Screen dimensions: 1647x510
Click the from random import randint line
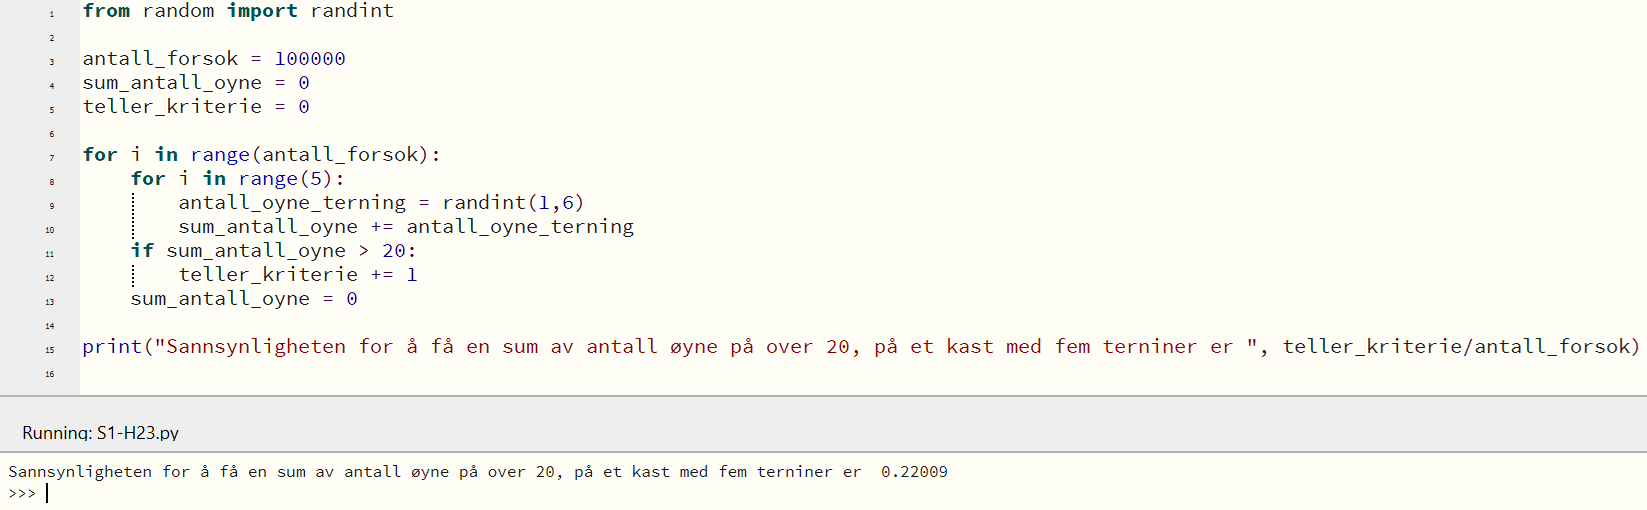(238, 11)
